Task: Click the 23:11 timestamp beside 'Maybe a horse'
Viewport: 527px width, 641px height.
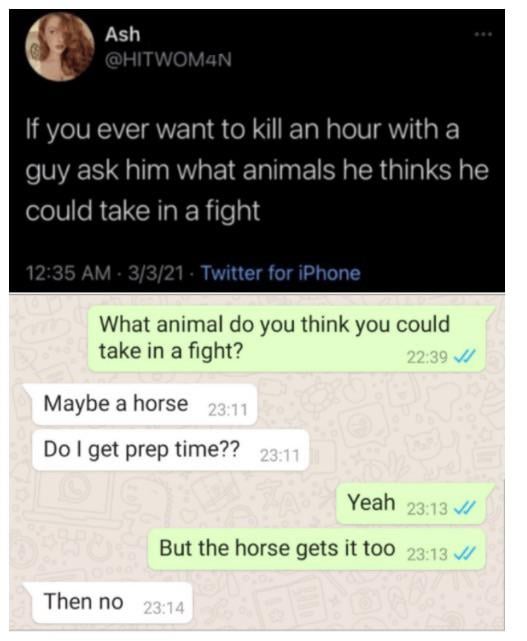Action: [x=228, y=410]
